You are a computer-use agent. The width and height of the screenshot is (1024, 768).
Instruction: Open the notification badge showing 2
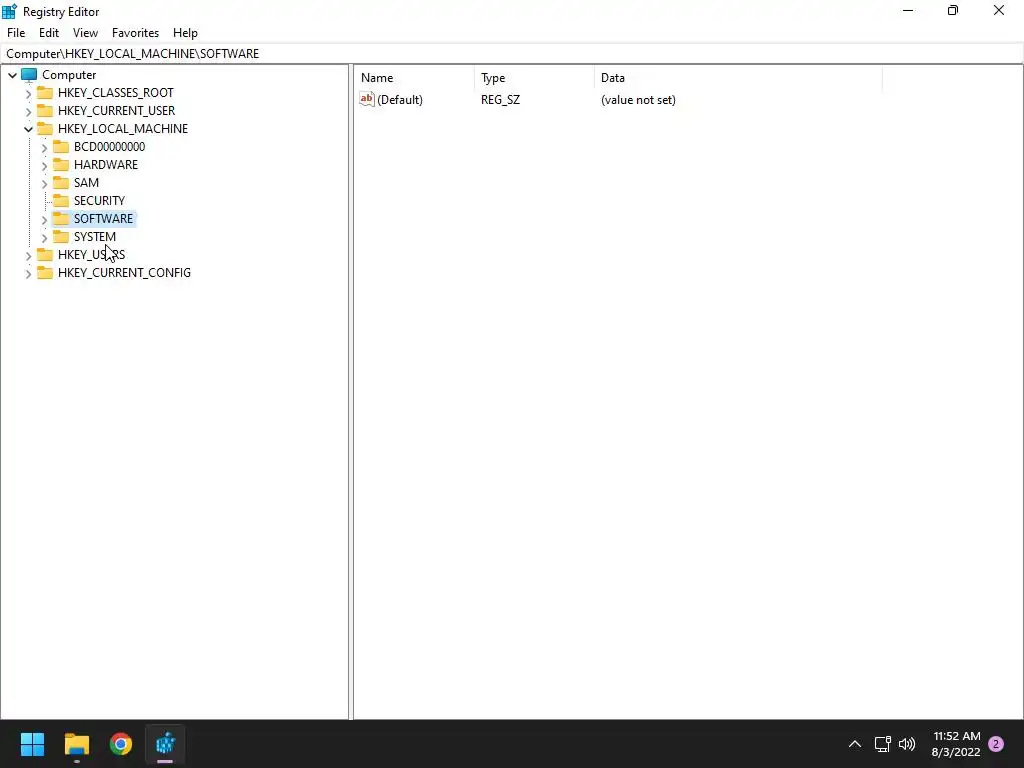click(x=996, y=744)
